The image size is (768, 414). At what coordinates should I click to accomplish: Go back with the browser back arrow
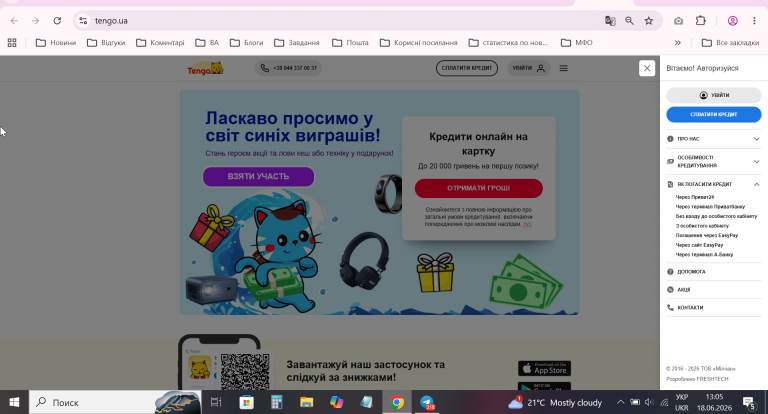(x=14, y=21)
